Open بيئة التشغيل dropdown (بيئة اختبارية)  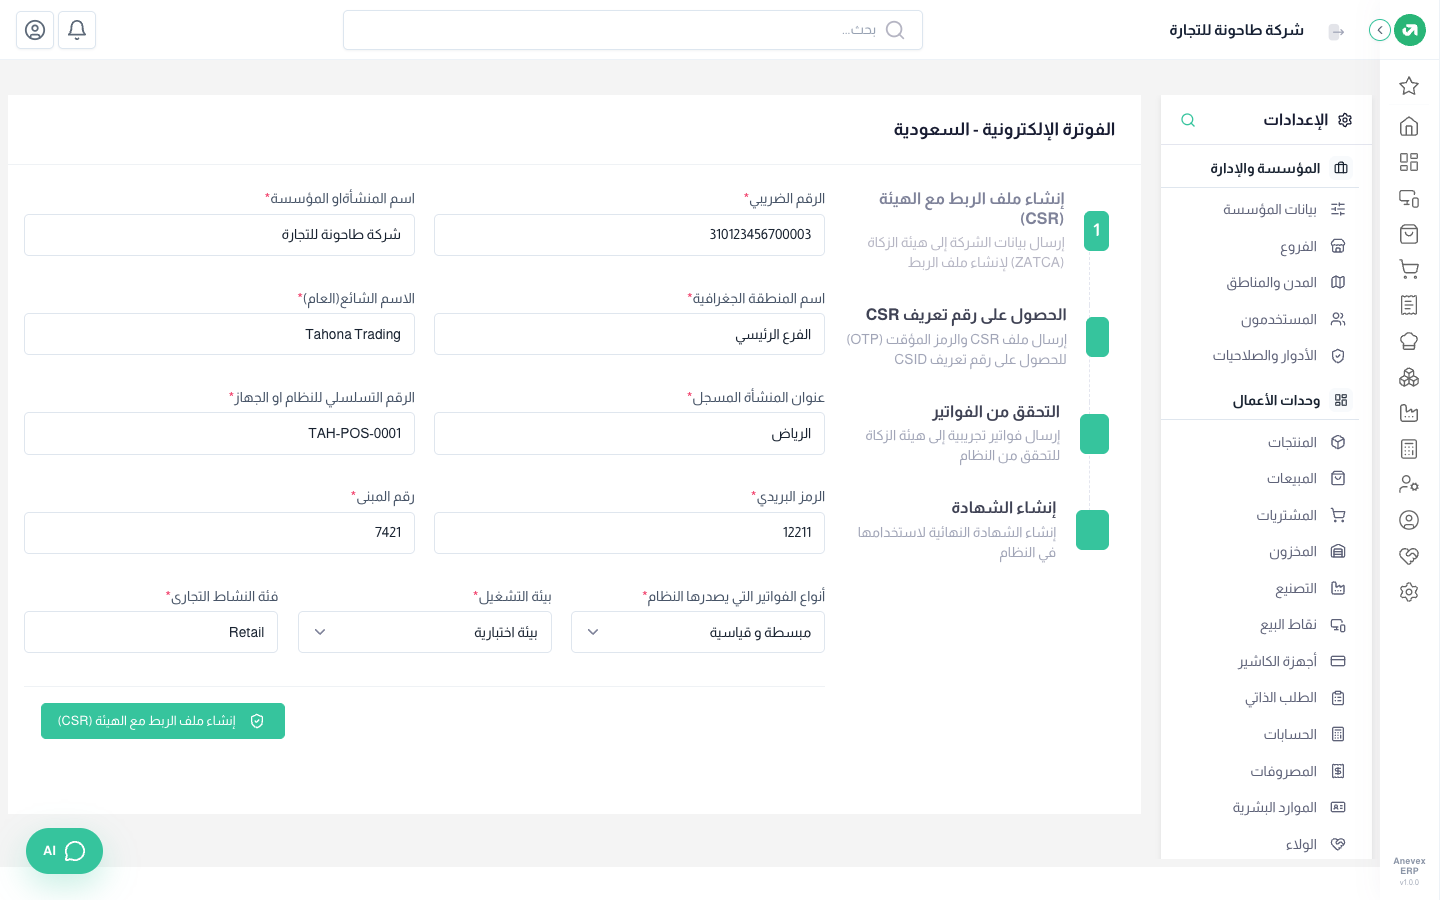425,632
